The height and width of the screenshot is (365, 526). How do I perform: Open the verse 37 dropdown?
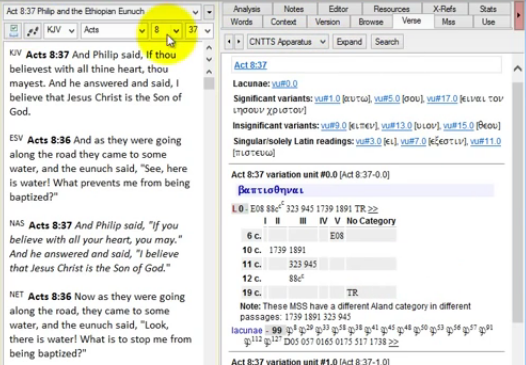[x=199, y=31]
